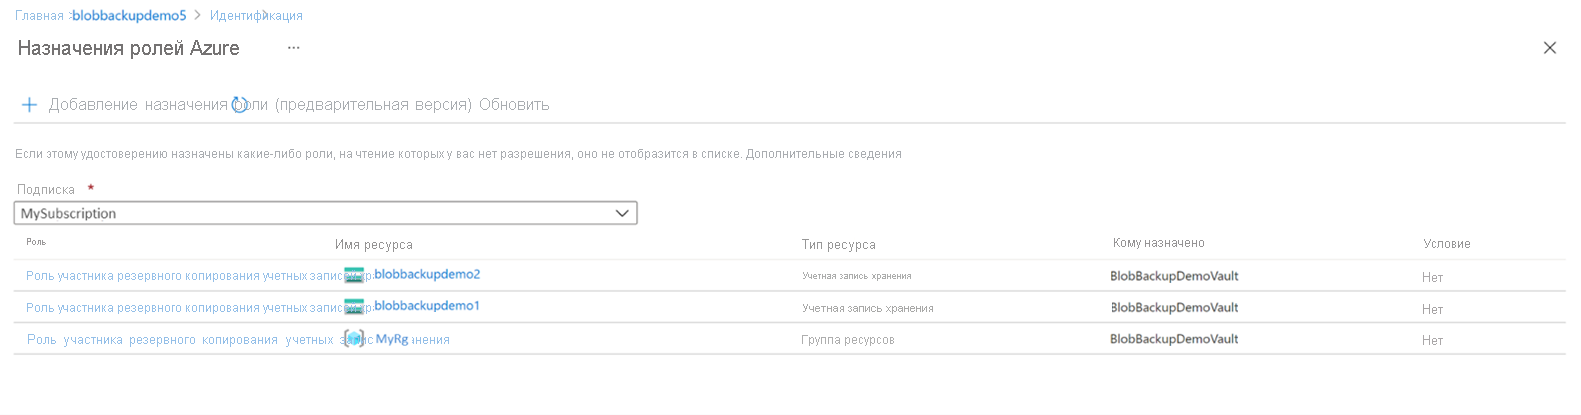Select BlobBackupDemoVault in blobbackupdemo1 row
The width and height of the screenshot is (1581, 415).
pos(1174,308)
